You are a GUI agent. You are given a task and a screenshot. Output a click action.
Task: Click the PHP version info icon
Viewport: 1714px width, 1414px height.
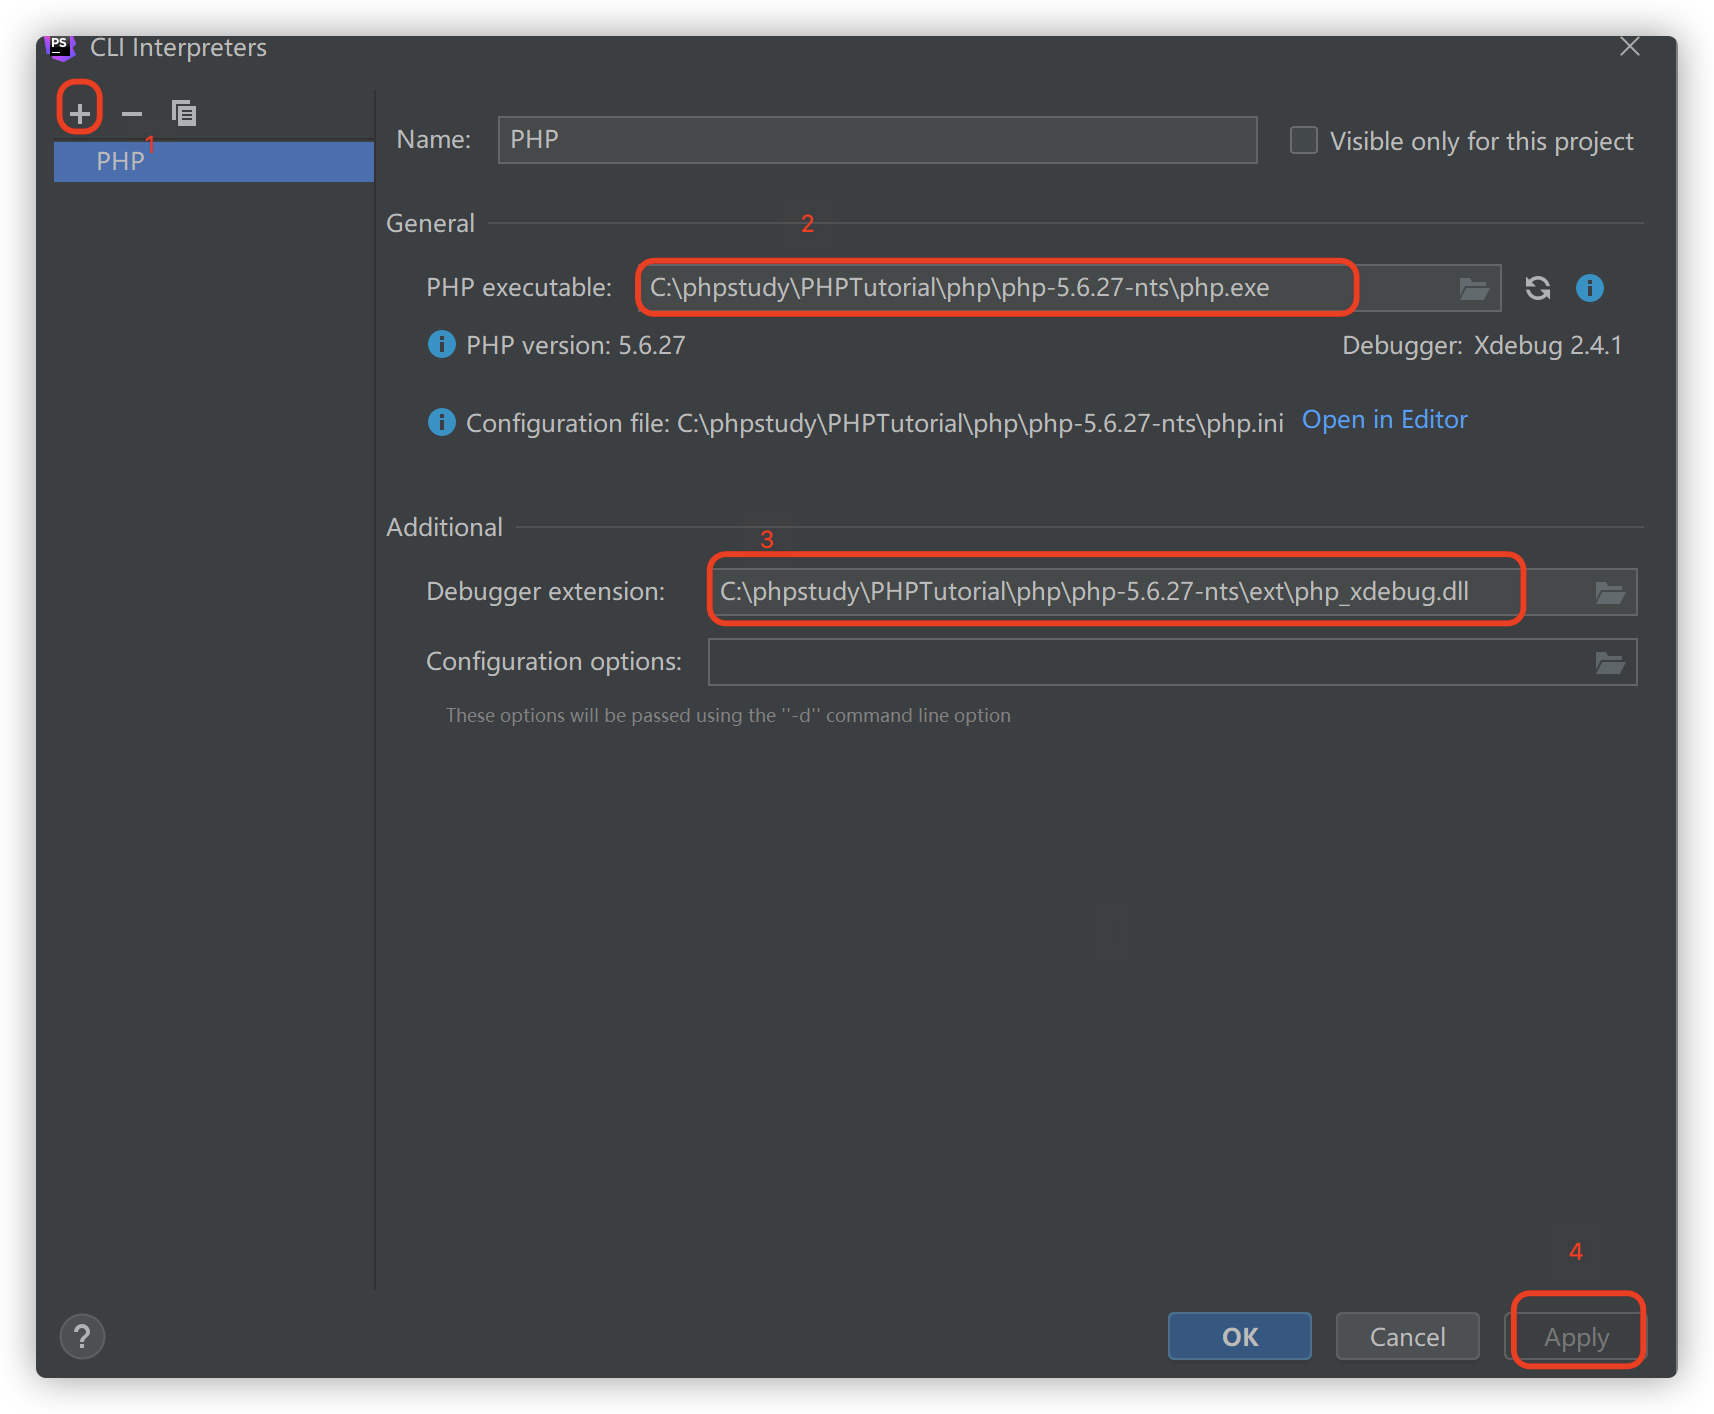tap(441, 344)
